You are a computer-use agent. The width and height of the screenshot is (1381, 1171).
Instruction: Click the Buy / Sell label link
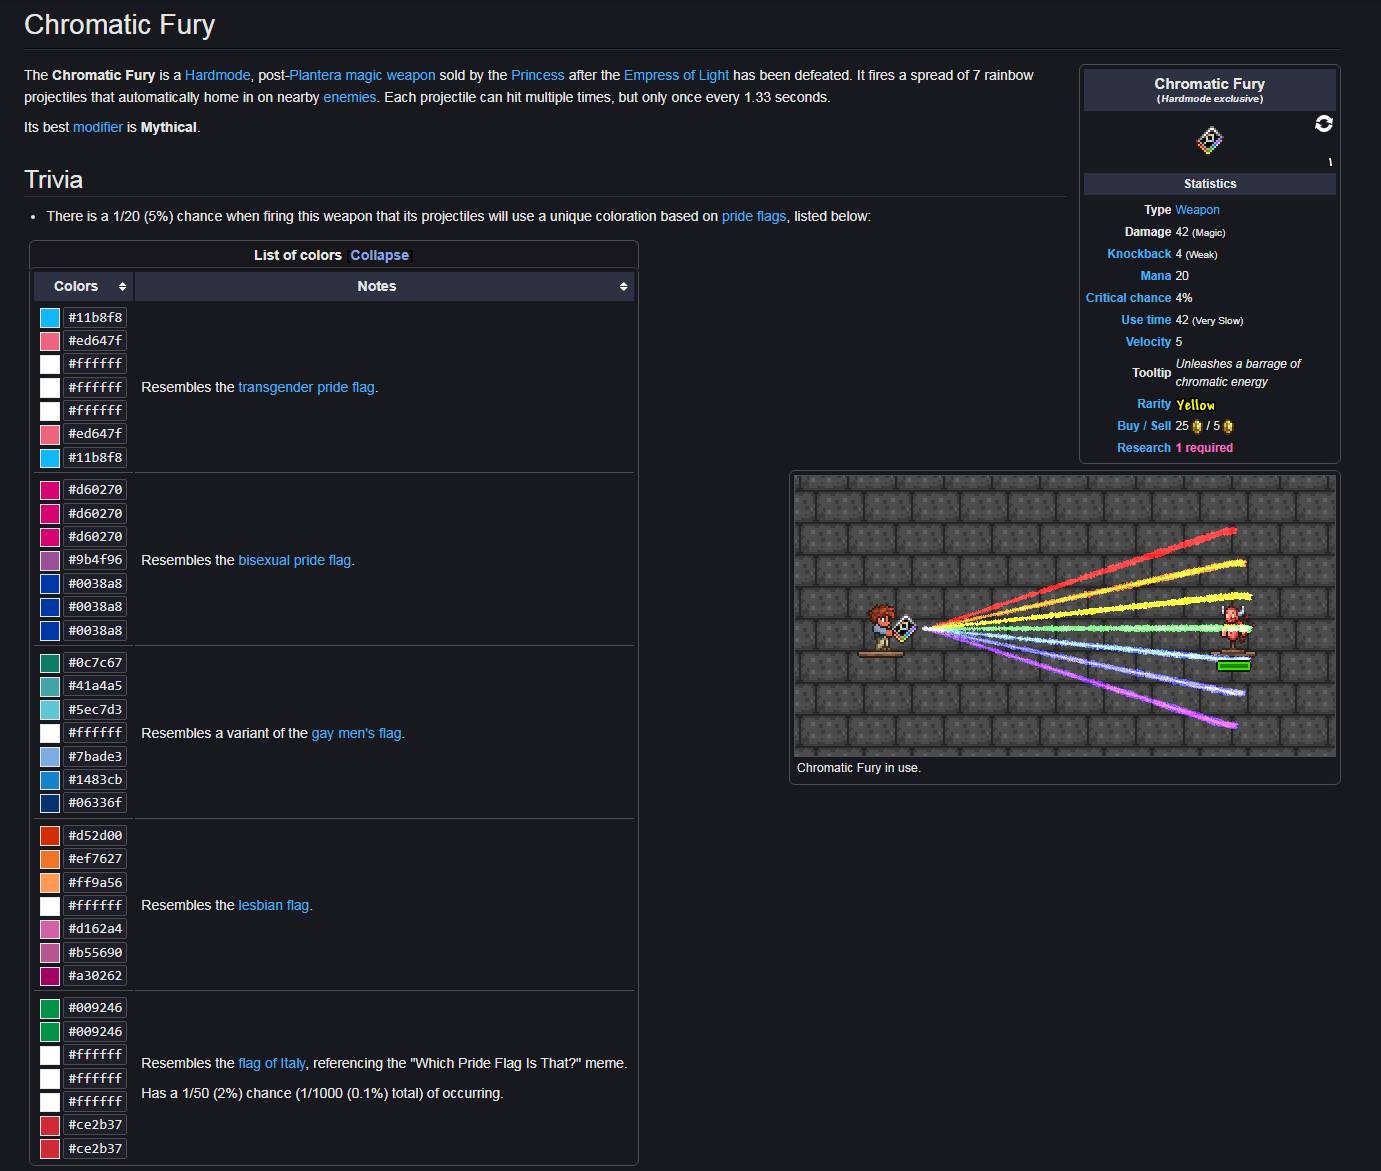(x=1144, y=426)
